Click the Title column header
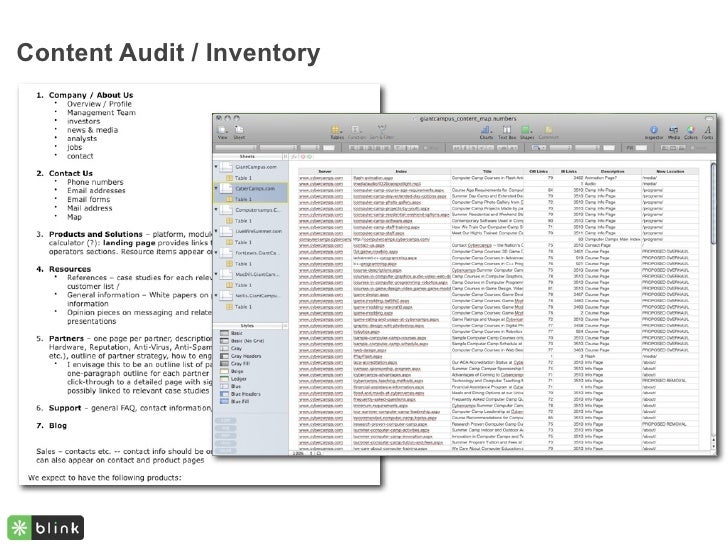Image resolution: width=728 pixels, height=546 pixels. tap(487, 171)
